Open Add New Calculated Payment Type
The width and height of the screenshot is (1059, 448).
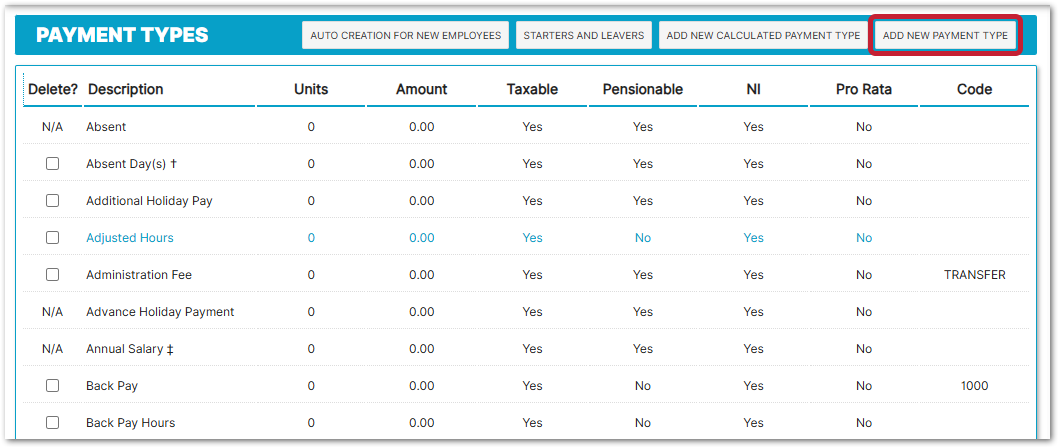pyautogui.click(x=763, y=35)
